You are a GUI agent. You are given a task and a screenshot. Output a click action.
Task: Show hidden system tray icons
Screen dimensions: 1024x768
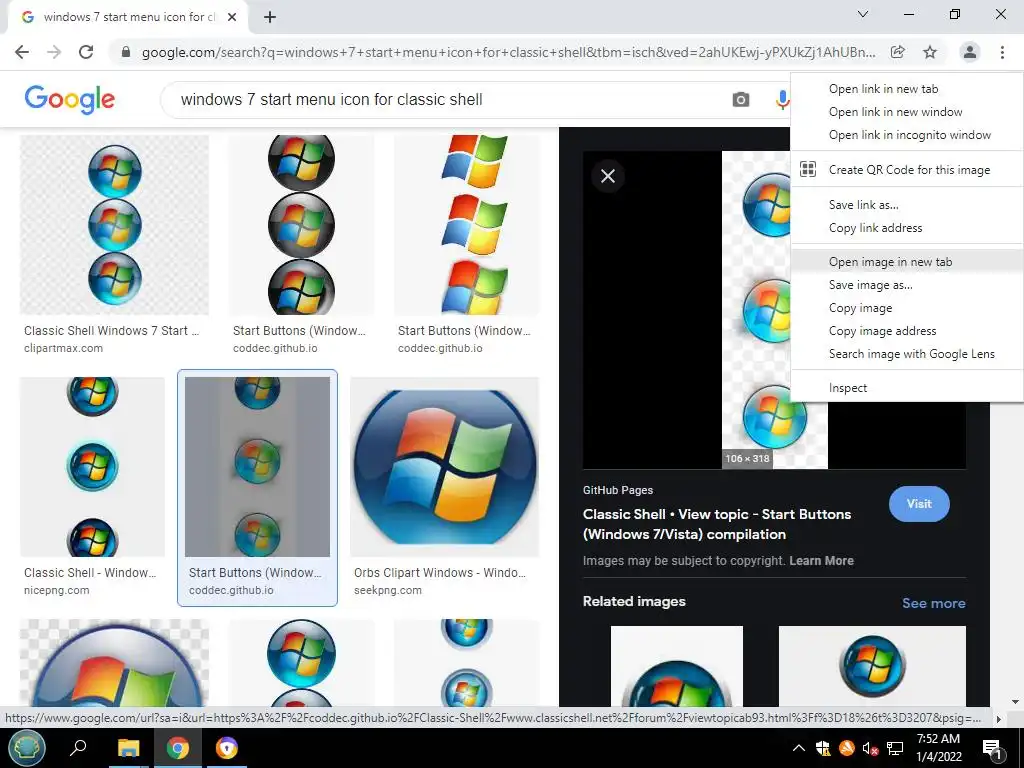pos(799,748)
